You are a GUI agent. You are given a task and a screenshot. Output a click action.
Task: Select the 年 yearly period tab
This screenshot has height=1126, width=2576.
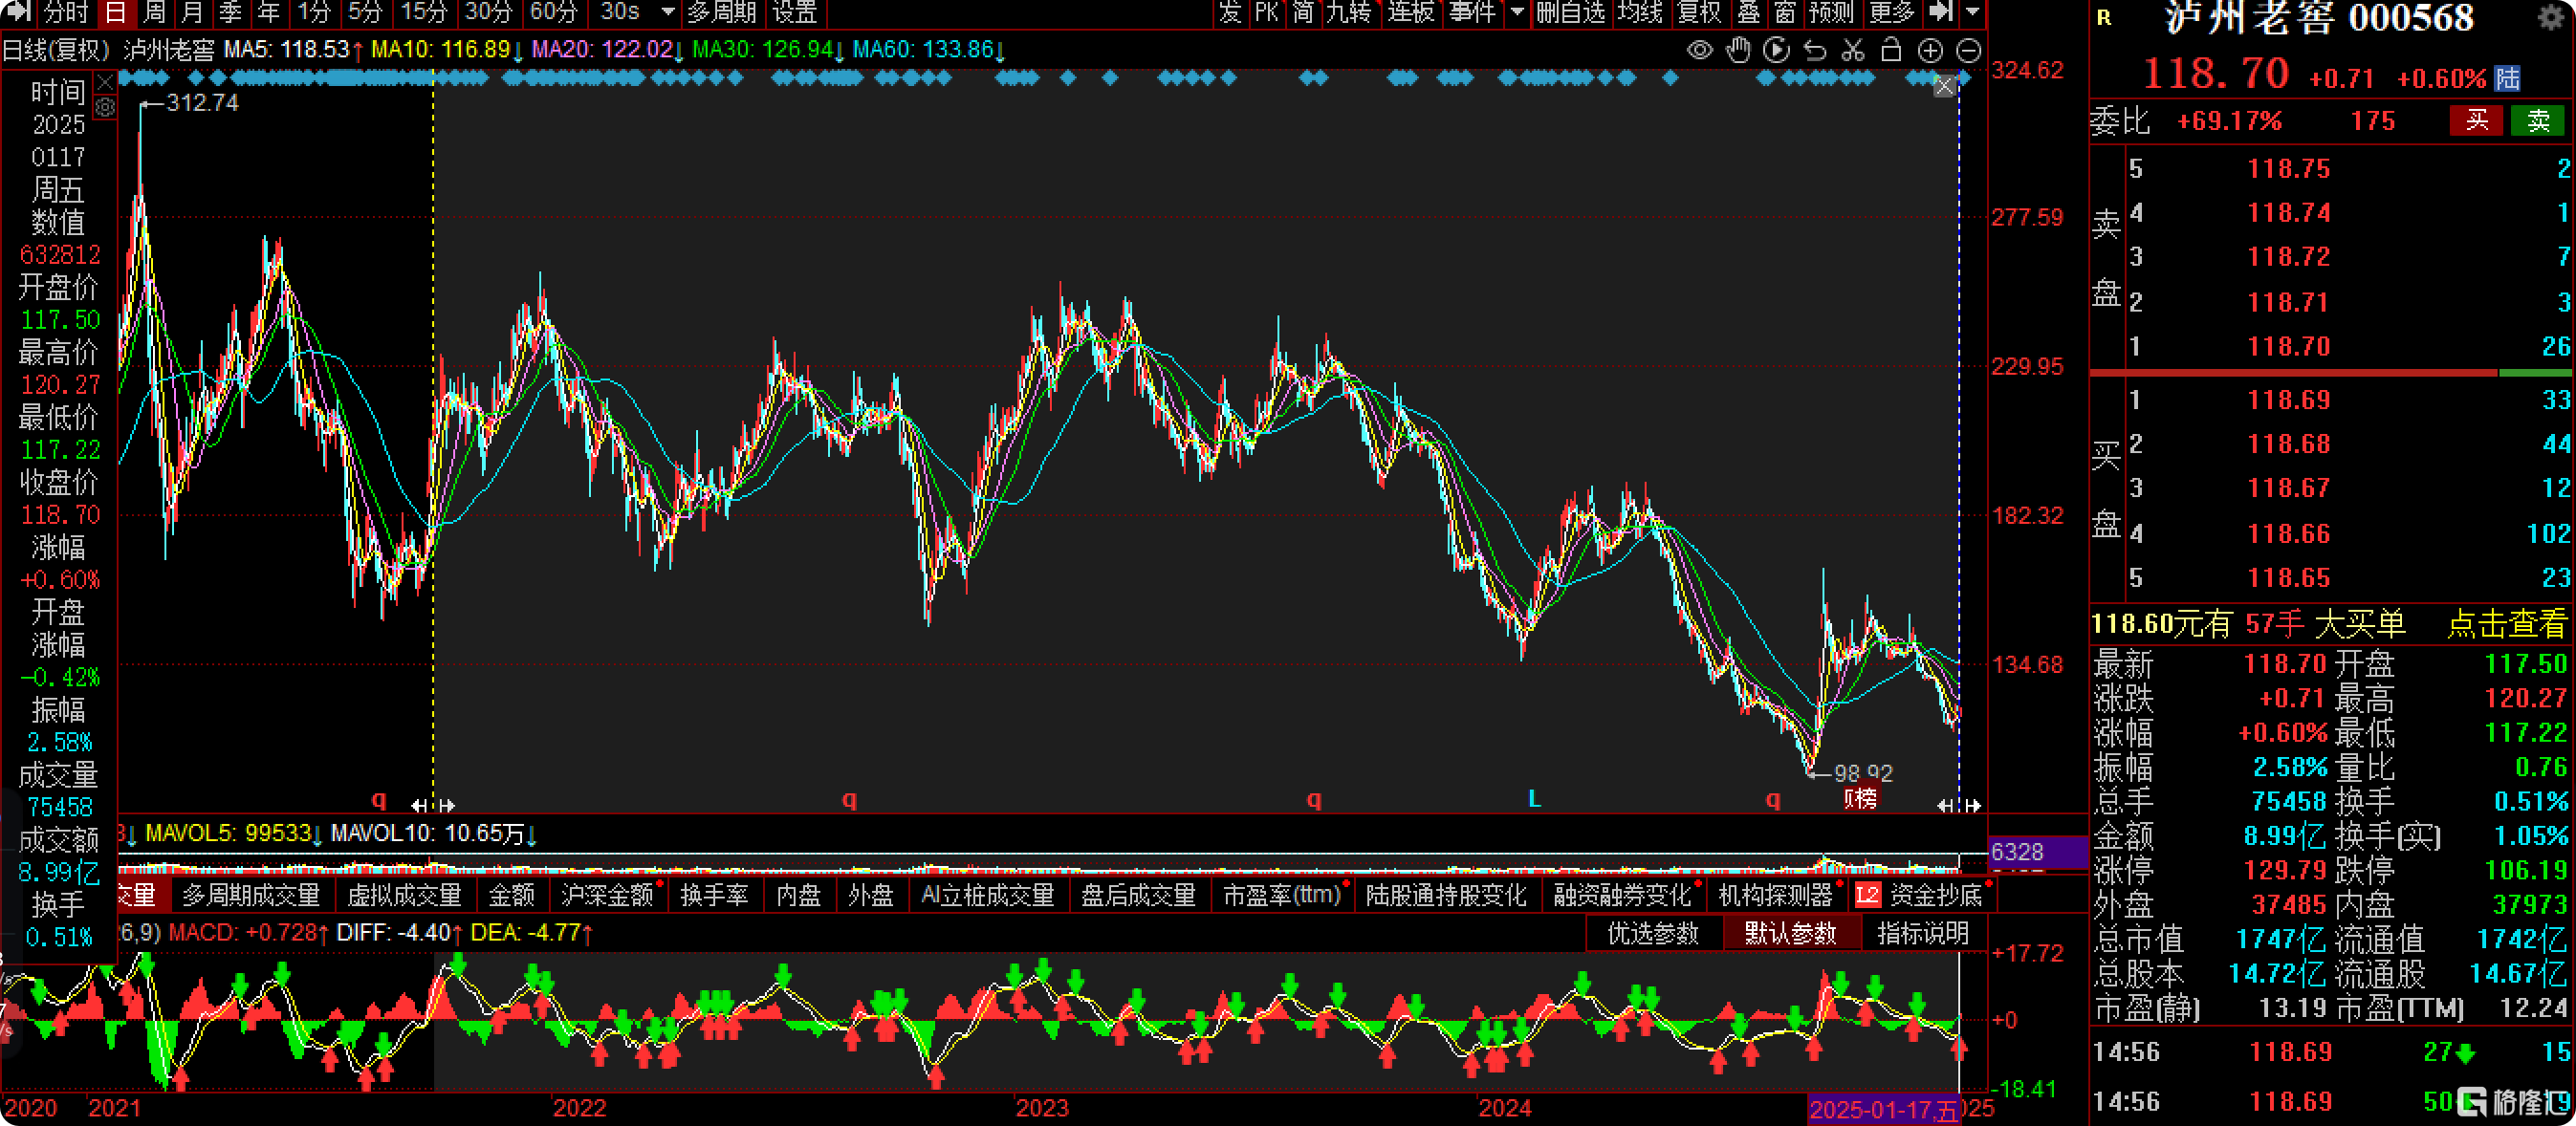point(269,12)
